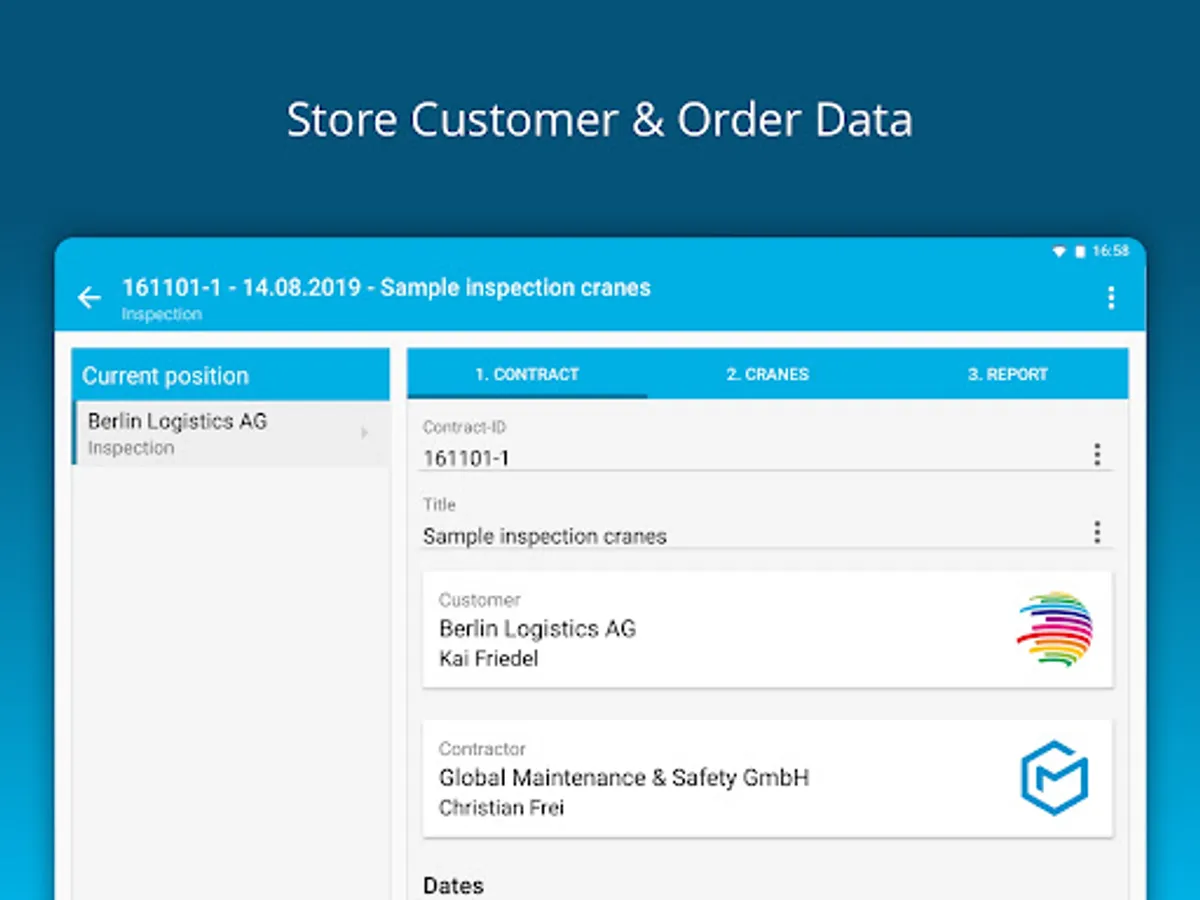Open Title field options menu
1200x900 pixels.
(1097, 532)
